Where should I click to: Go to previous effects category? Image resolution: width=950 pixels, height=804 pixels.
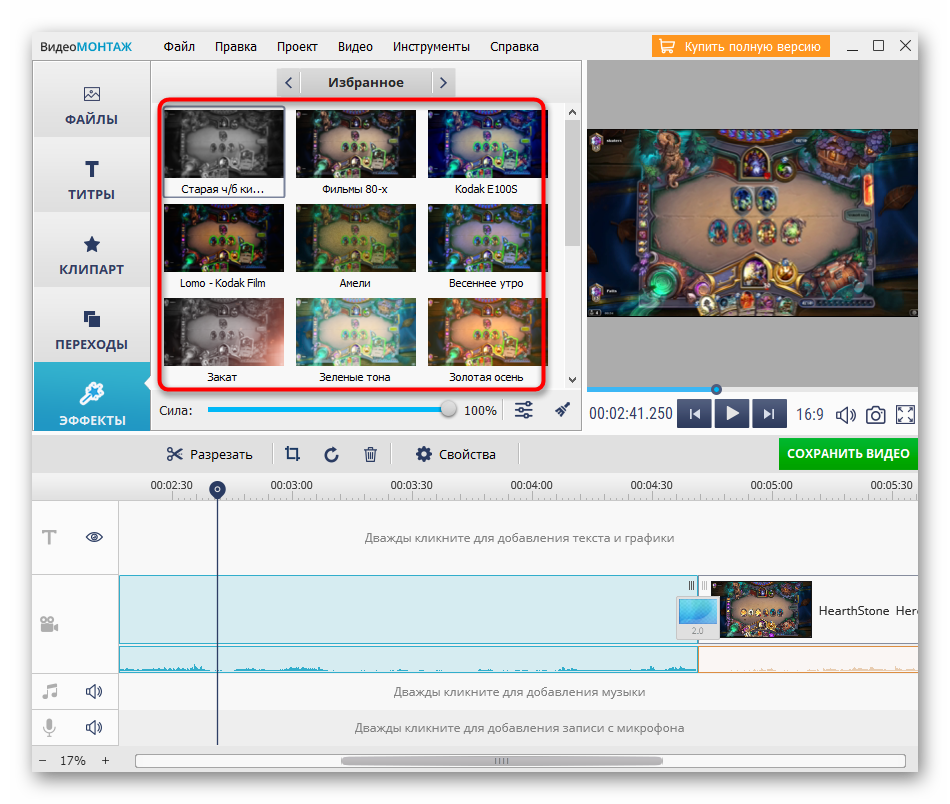pos(288,83)
